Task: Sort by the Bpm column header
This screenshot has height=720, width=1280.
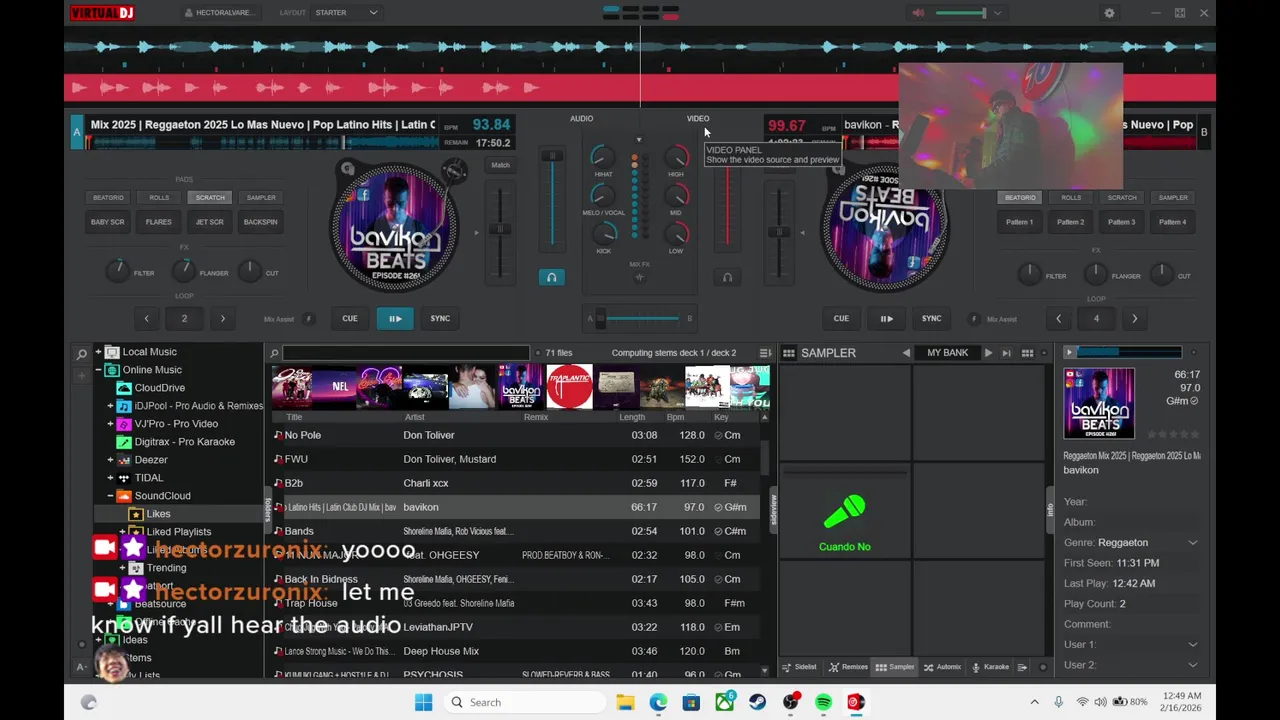Action: [x=675, y=417]
